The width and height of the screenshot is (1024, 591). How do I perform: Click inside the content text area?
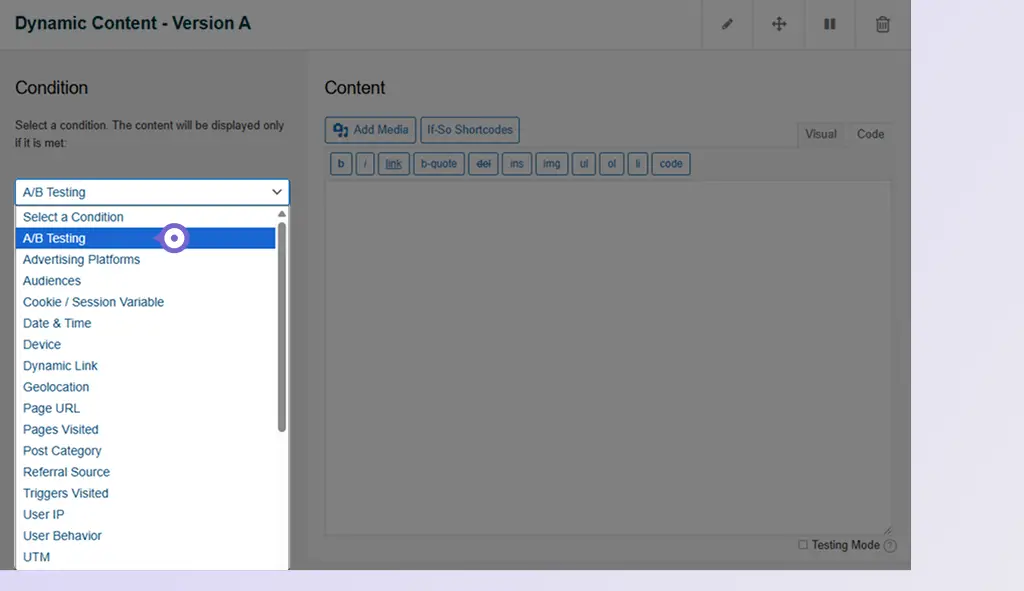click(608, 357)
